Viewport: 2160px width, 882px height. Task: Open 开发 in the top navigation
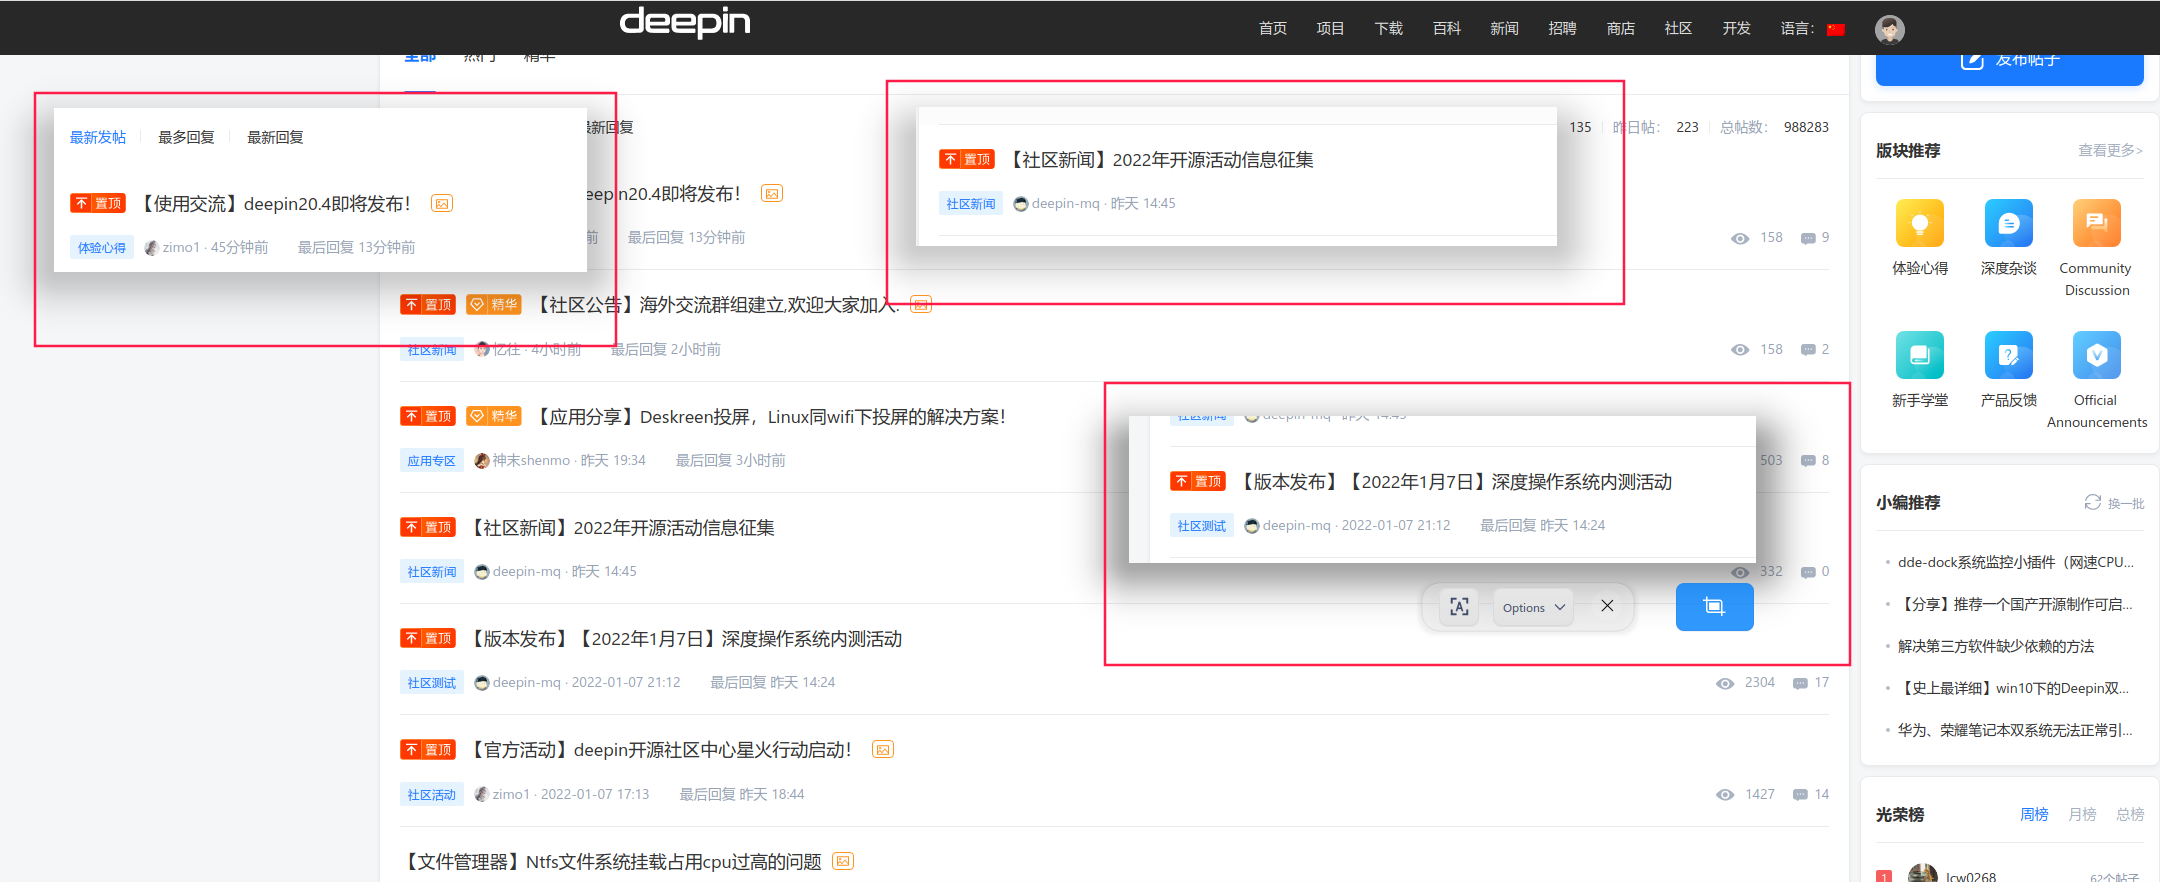(1737, 28)
